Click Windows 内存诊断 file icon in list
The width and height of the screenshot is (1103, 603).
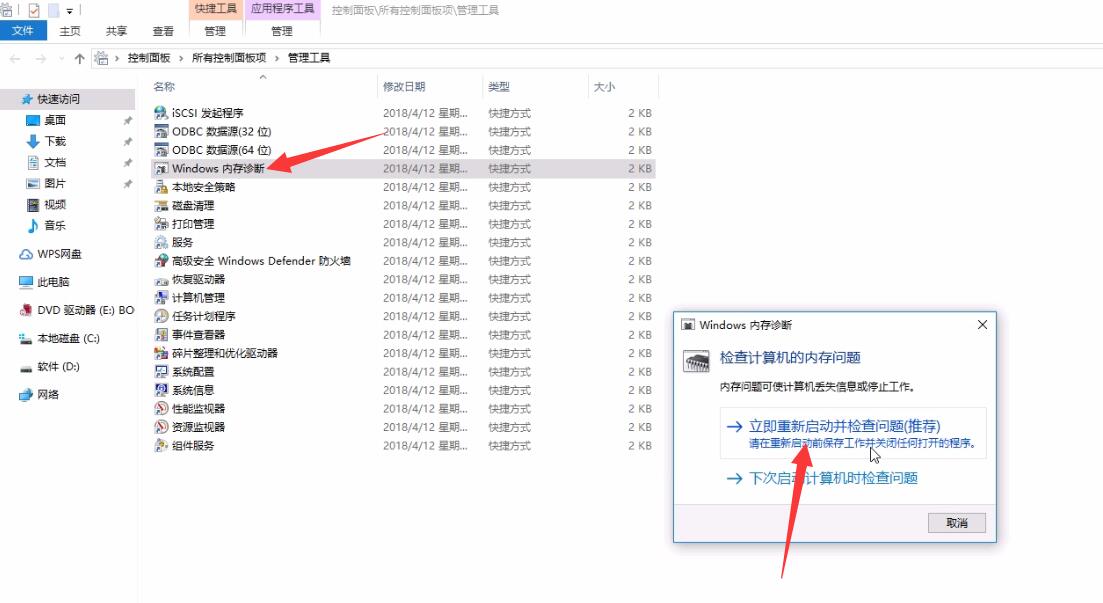pos(161,168)
